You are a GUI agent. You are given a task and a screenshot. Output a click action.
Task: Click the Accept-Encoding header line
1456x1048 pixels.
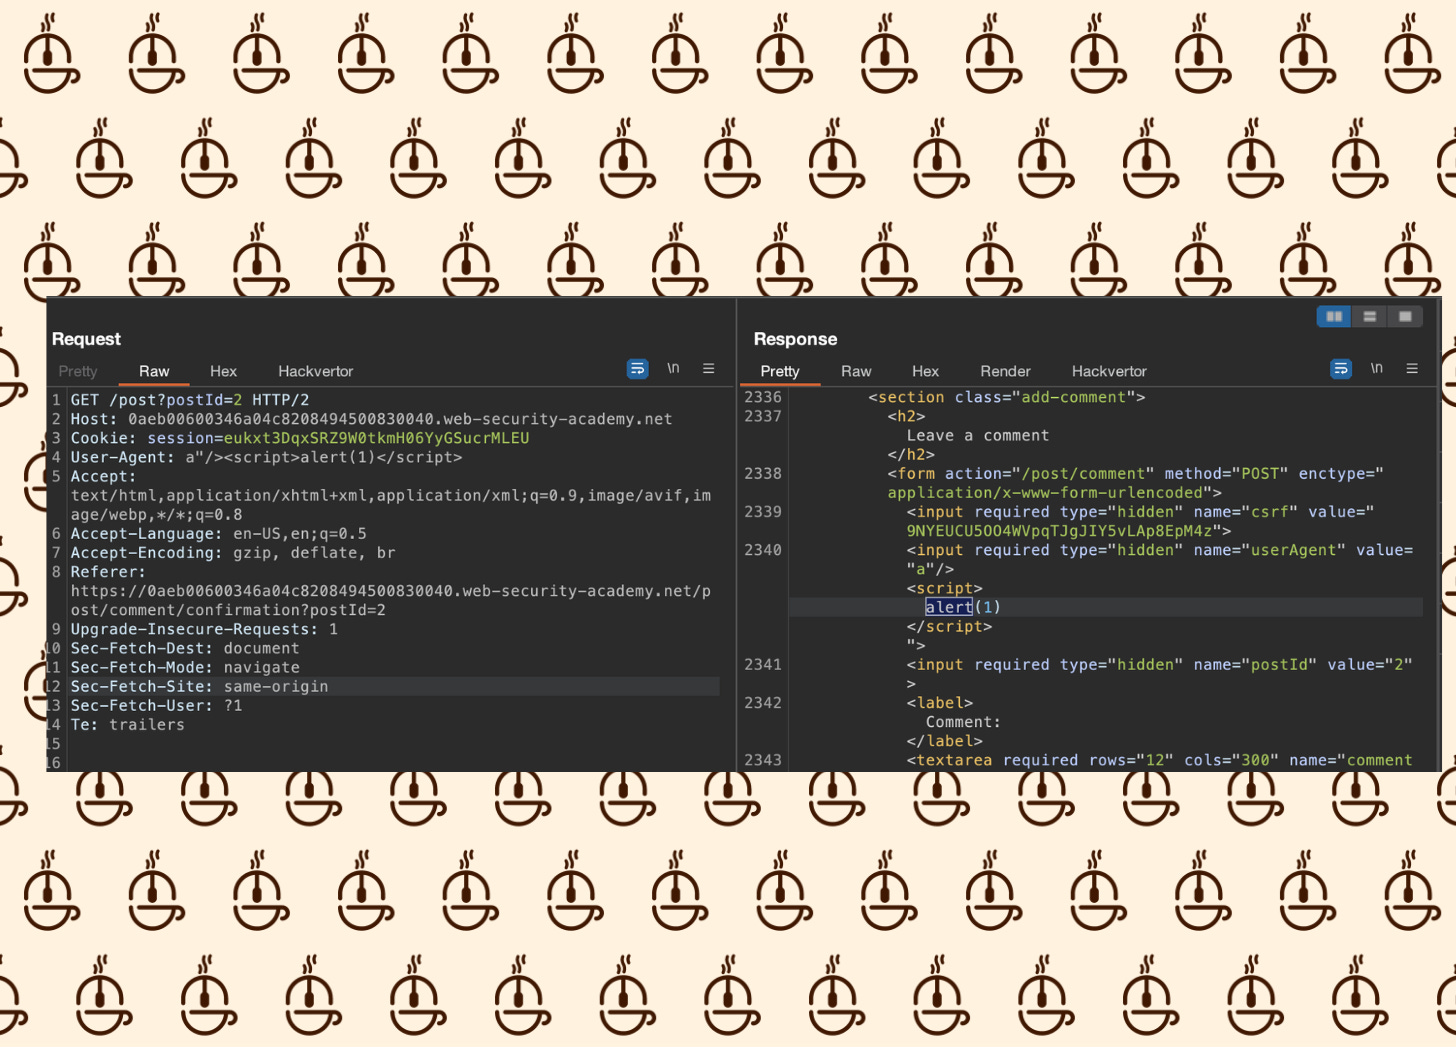click(233, 553)
